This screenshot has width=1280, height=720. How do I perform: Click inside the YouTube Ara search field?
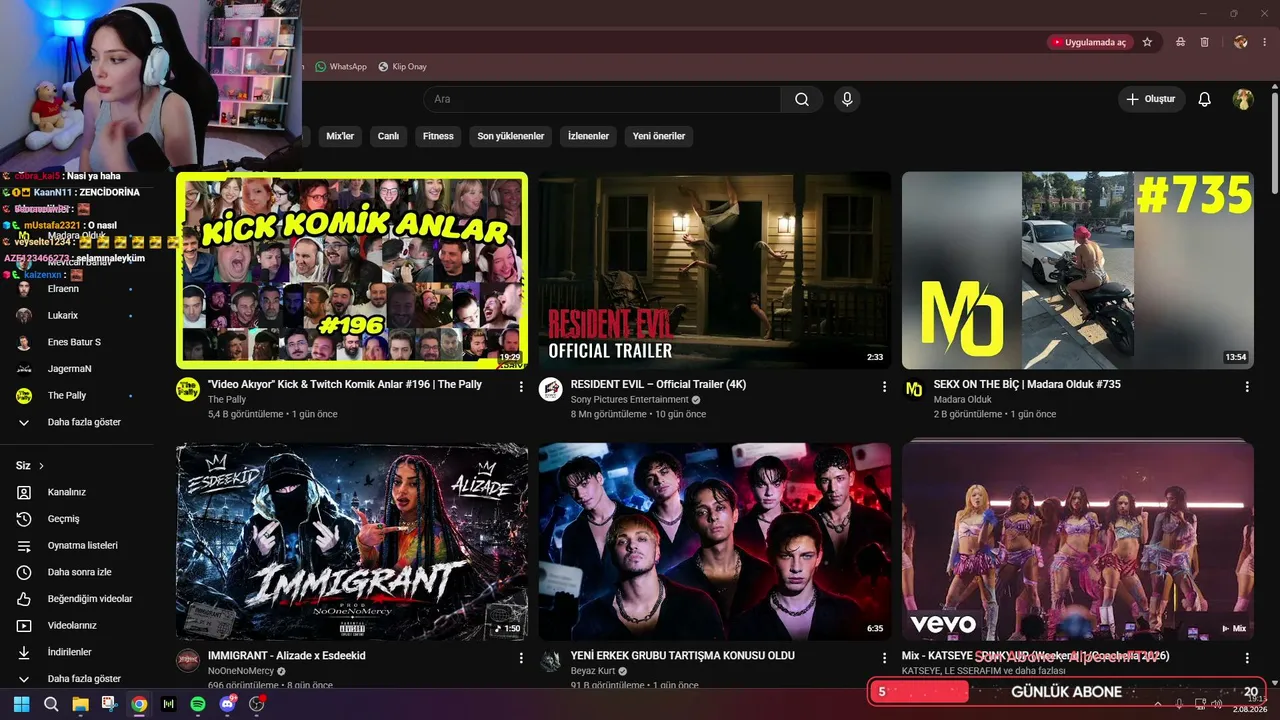[x=603, y=99]
